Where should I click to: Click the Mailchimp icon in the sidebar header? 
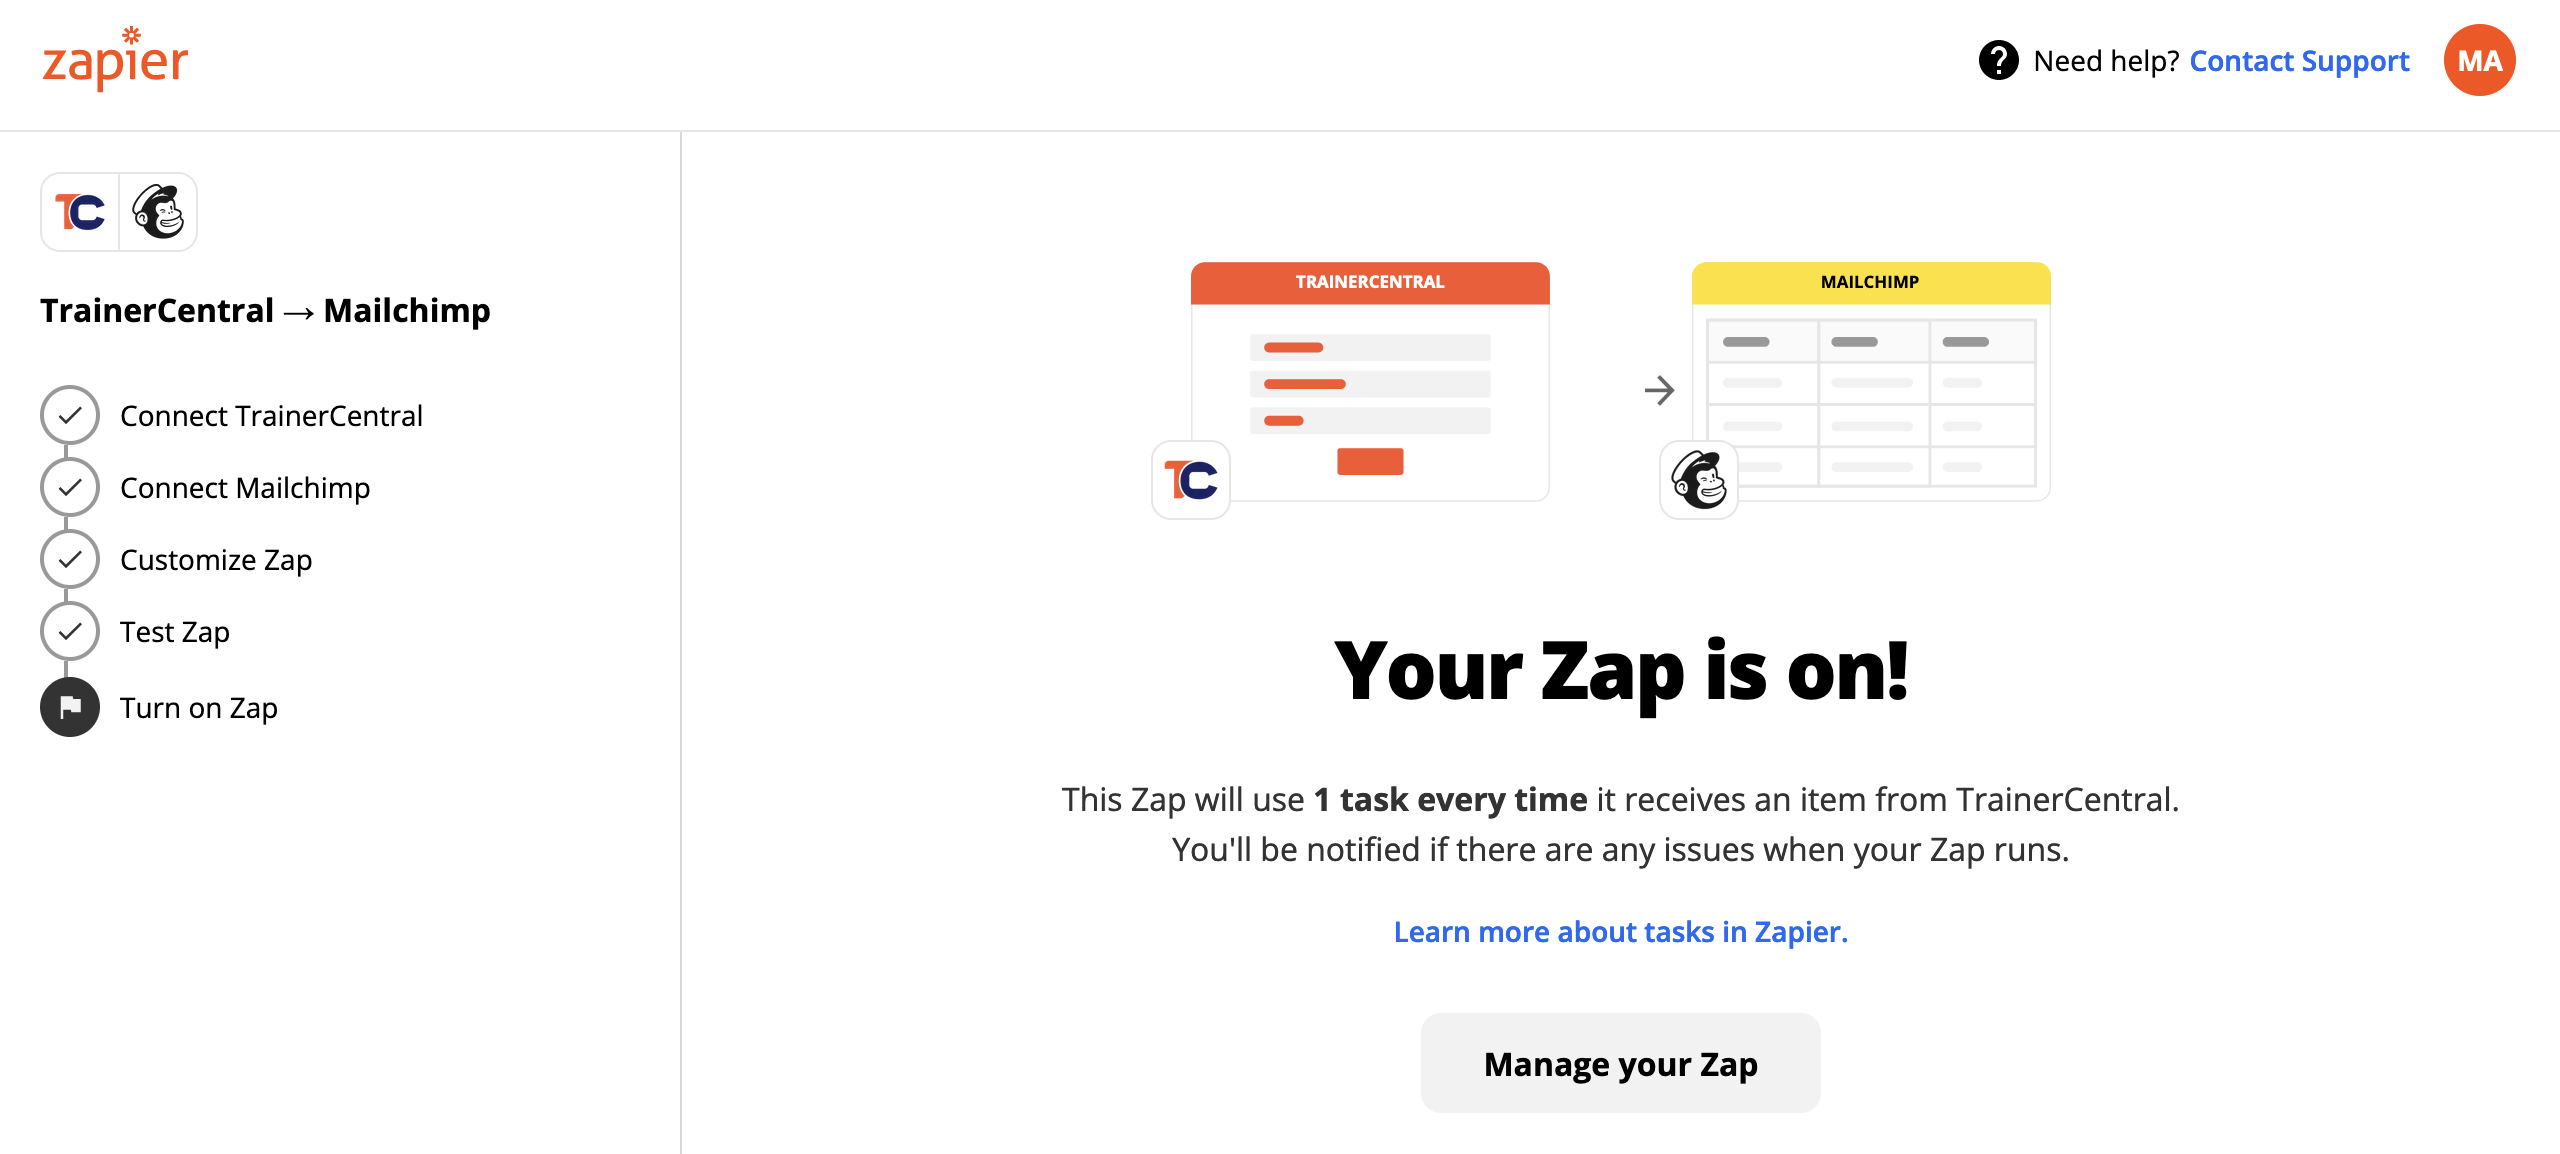coord(159,212)
